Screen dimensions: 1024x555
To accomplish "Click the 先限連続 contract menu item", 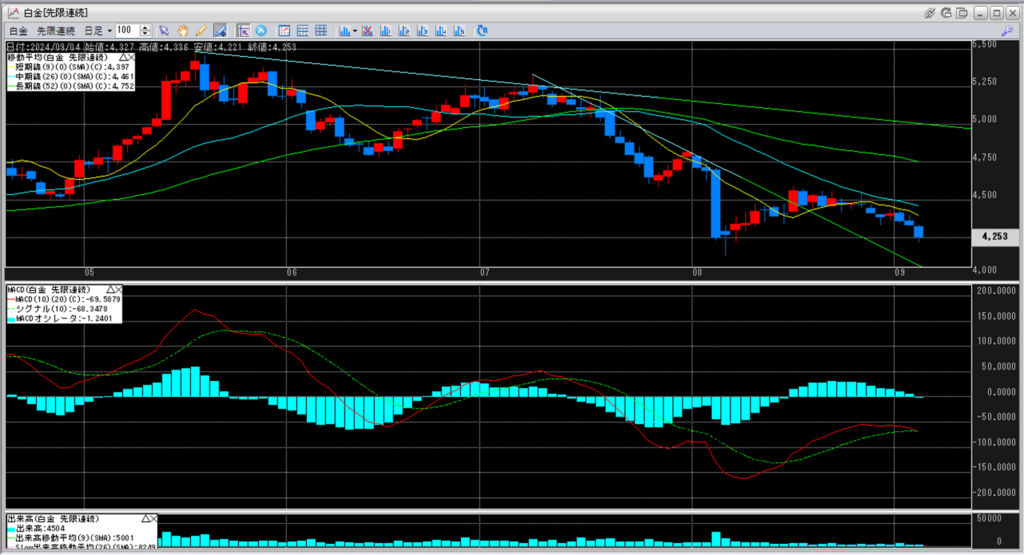I will point(55,31).
